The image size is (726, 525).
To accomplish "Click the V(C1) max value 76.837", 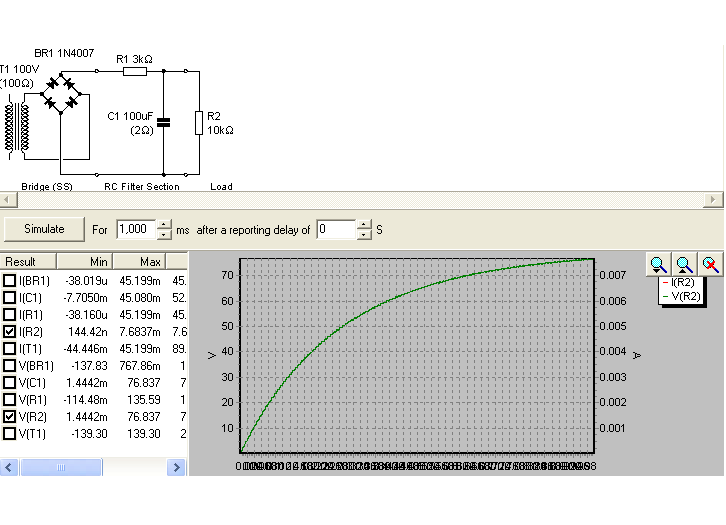I will click(x=144, y=383).
